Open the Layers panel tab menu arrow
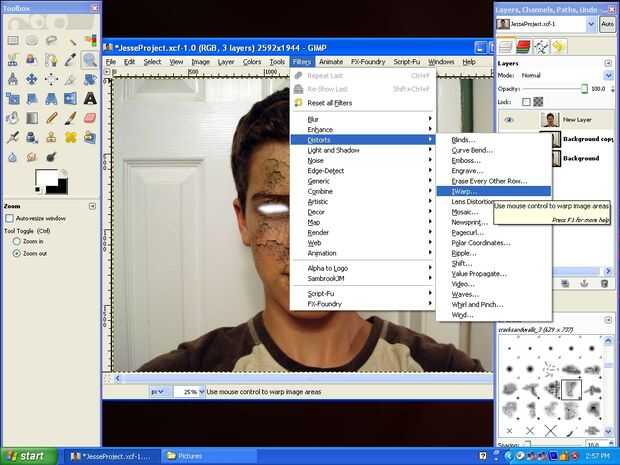 coord(608,63)
